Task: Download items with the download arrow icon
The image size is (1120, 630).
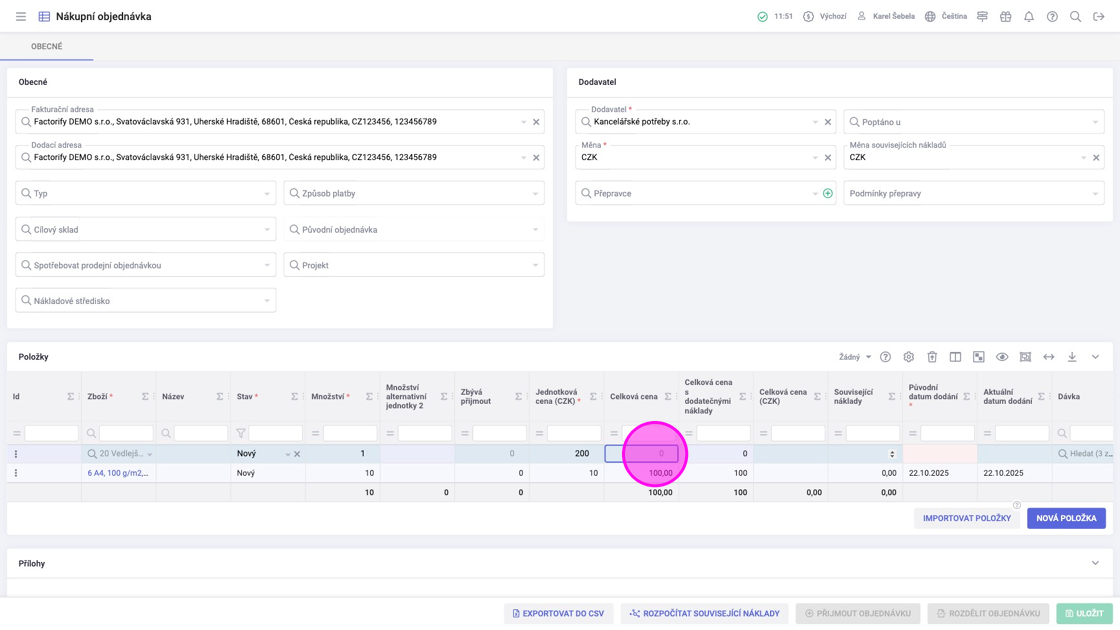Action: point(1072,357)
